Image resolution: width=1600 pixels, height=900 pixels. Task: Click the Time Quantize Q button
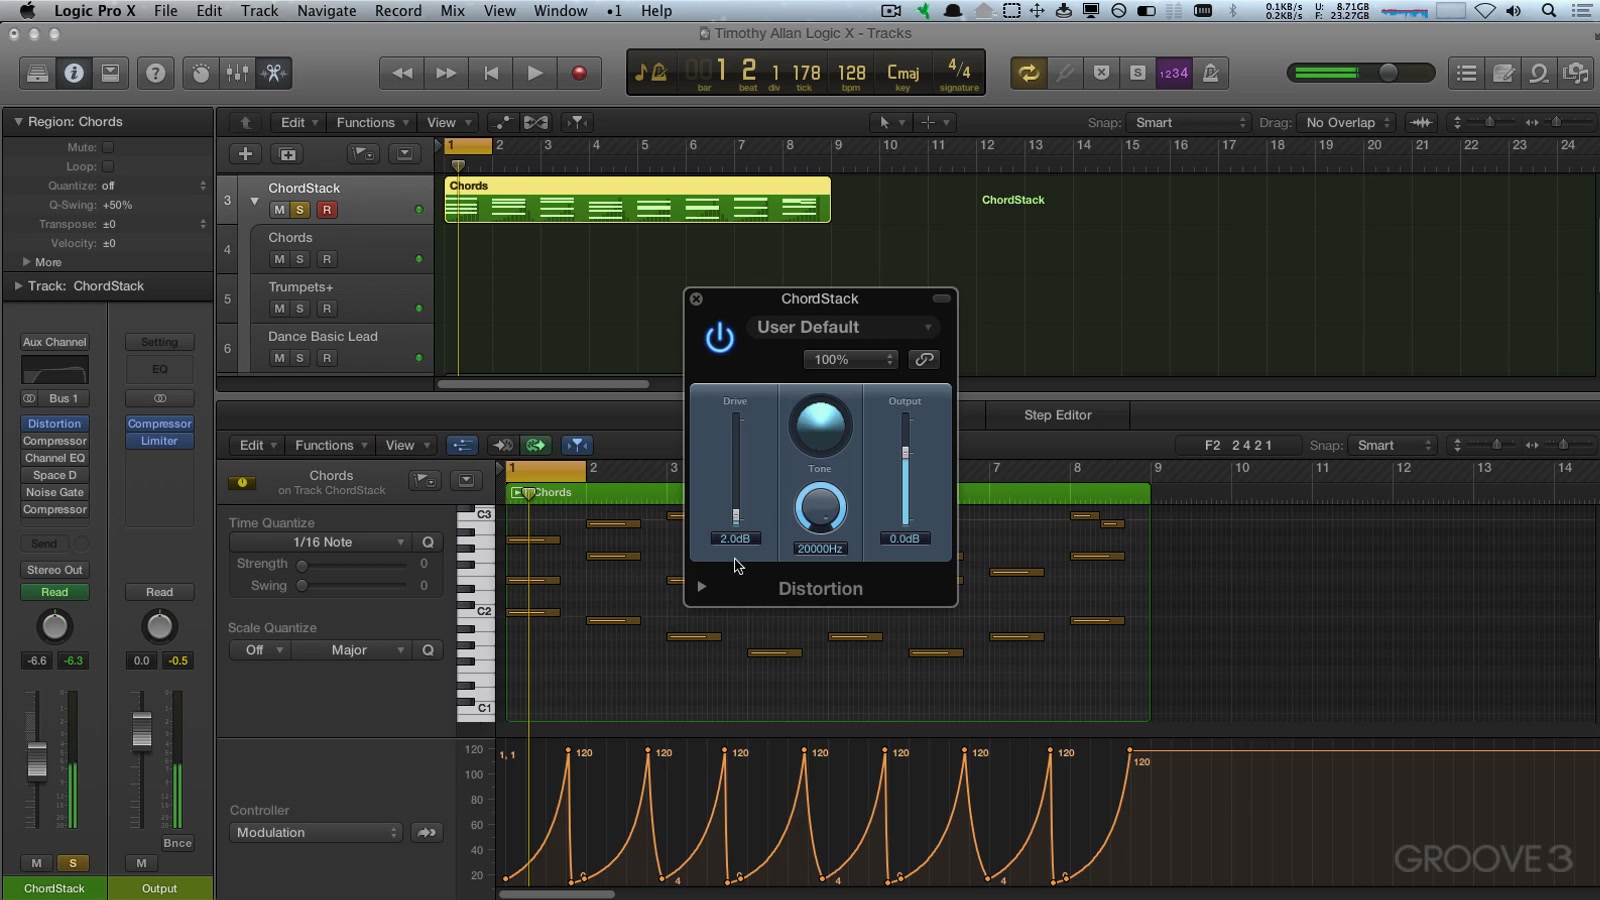point(428,542)
